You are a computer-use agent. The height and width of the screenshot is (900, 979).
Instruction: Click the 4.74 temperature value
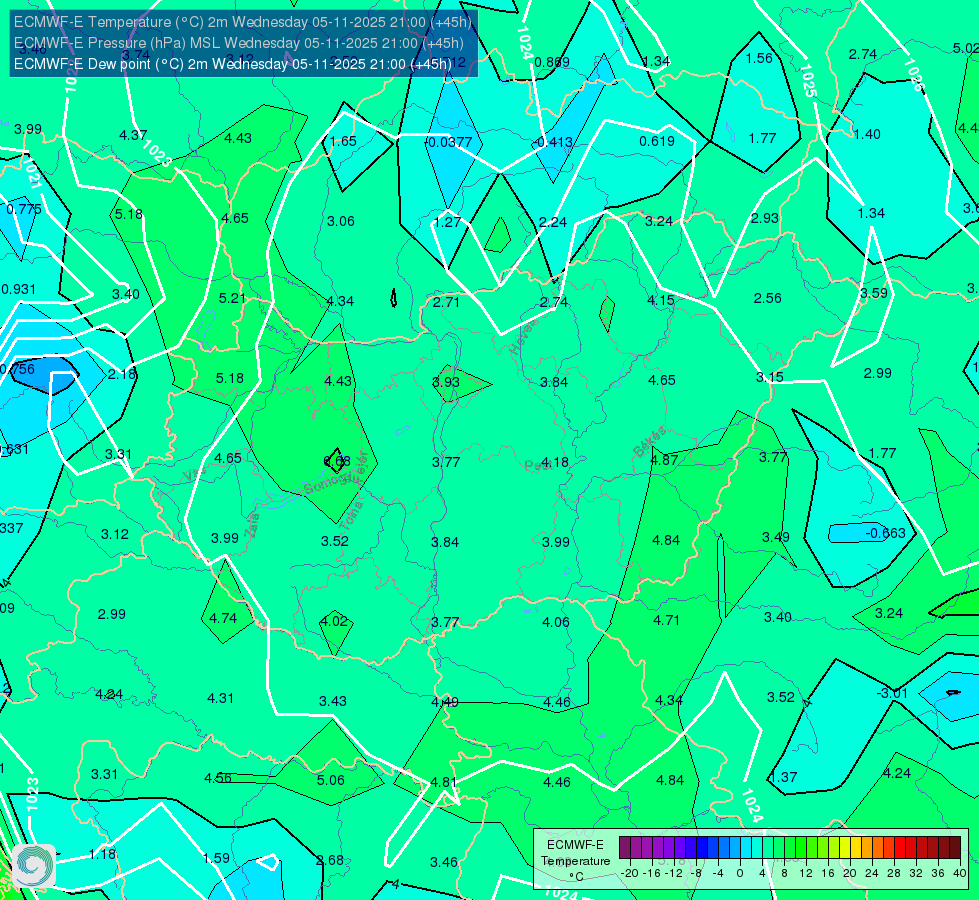223,619
